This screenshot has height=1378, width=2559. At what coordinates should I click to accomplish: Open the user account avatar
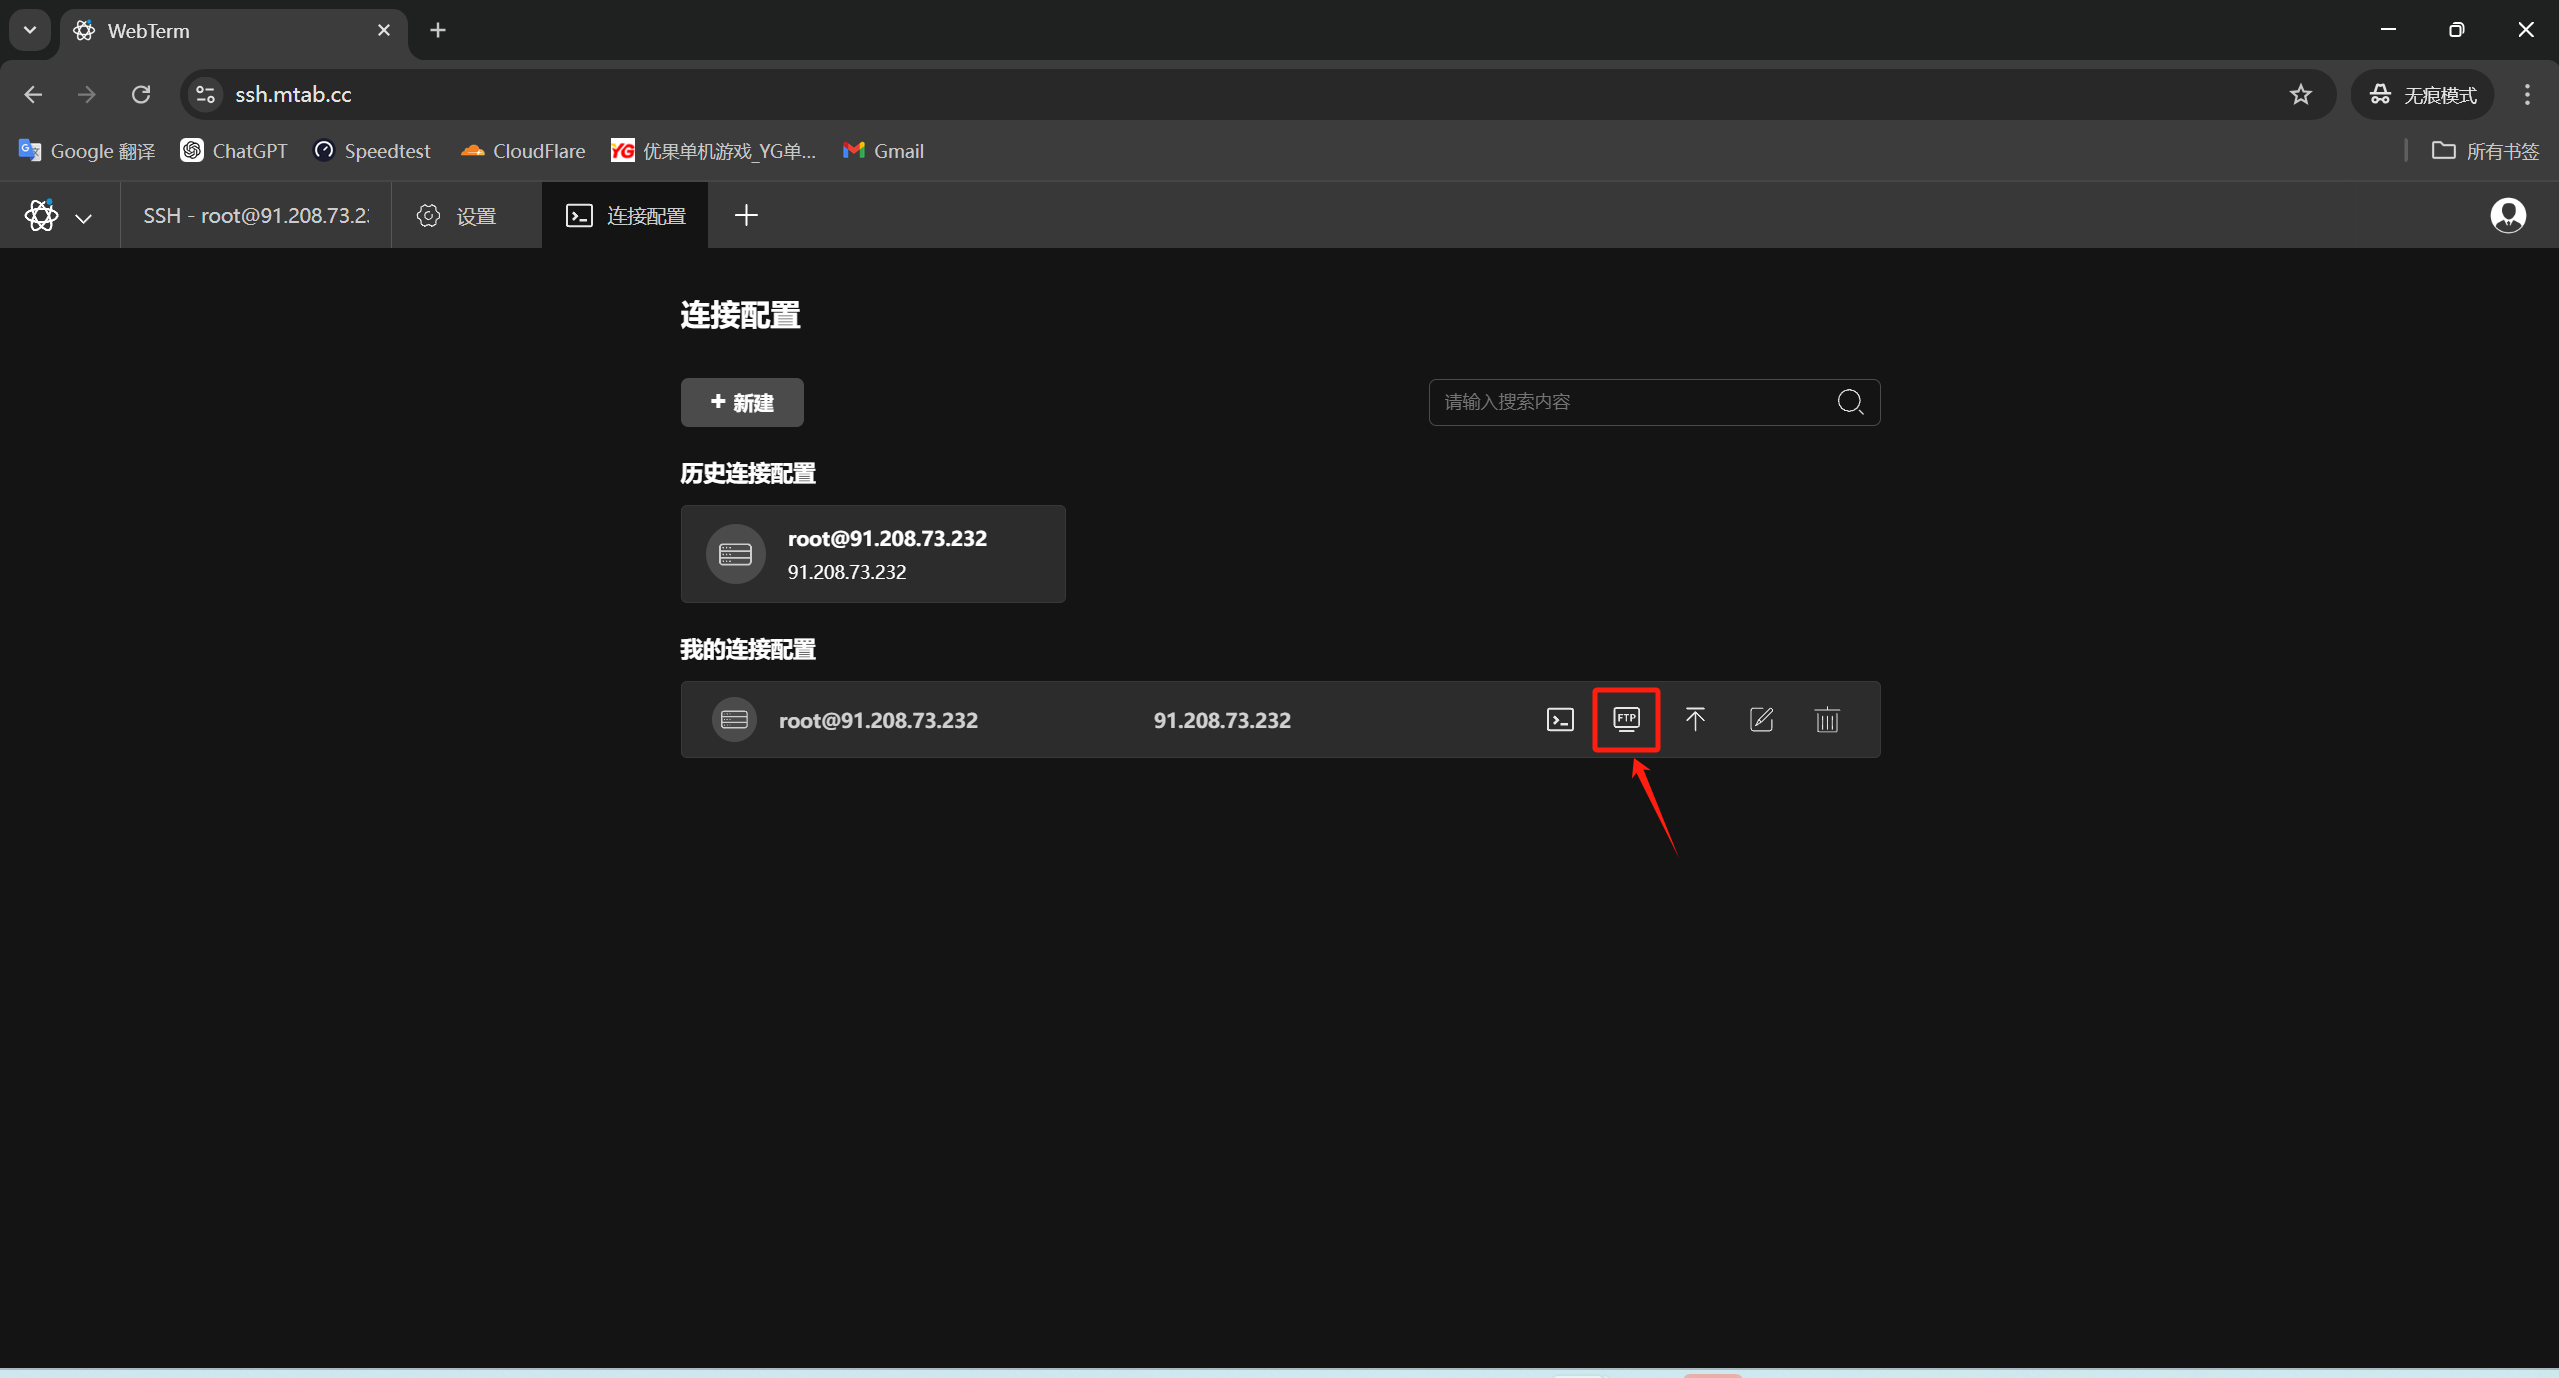tap(2507, 215)
